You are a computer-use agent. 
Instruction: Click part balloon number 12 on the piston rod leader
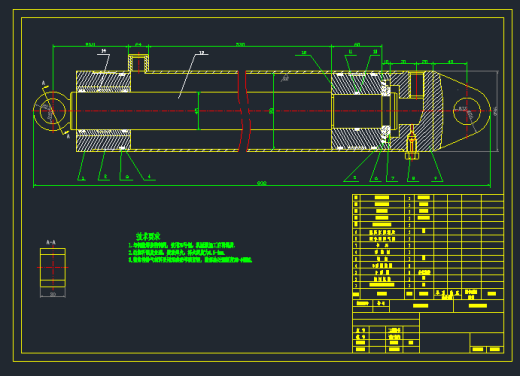click(201, 53)
